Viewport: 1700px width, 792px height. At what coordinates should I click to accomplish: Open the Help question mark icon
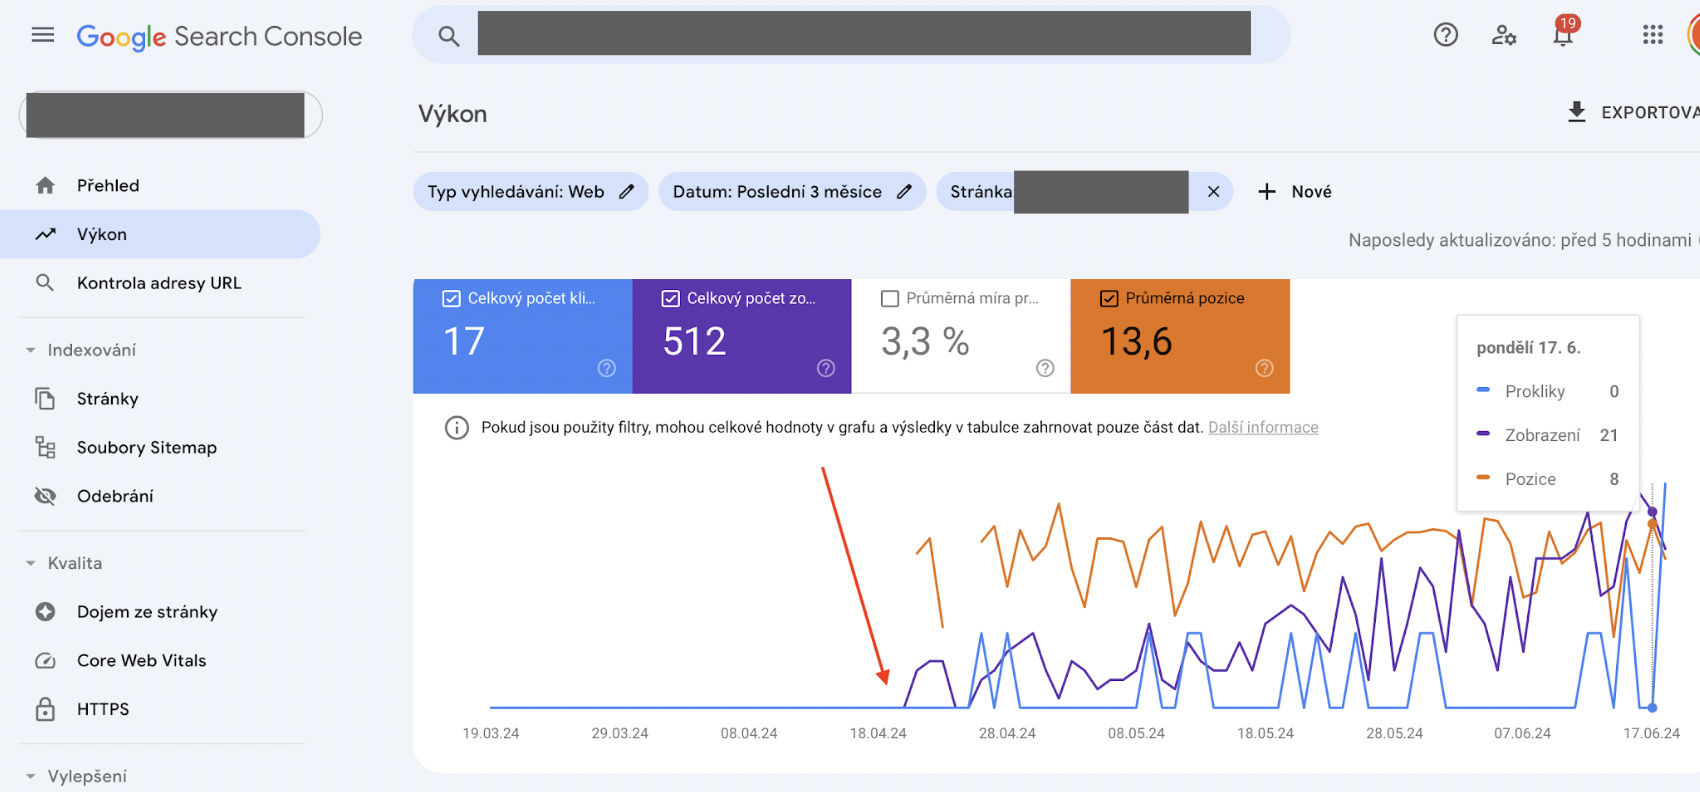(1445, 35)
